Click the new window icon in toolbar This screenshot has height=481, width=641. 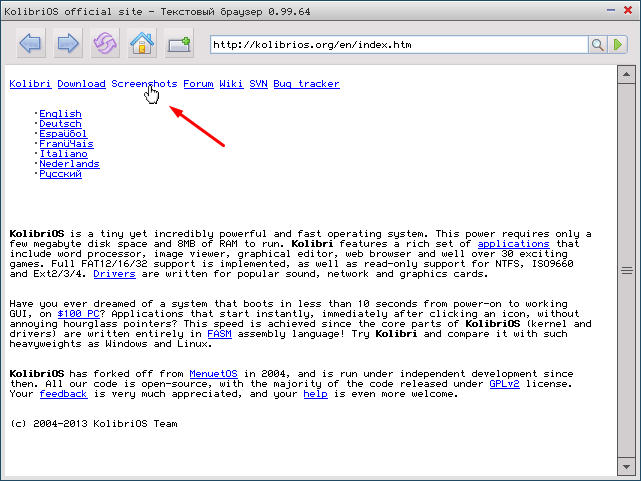coord(179,44)
